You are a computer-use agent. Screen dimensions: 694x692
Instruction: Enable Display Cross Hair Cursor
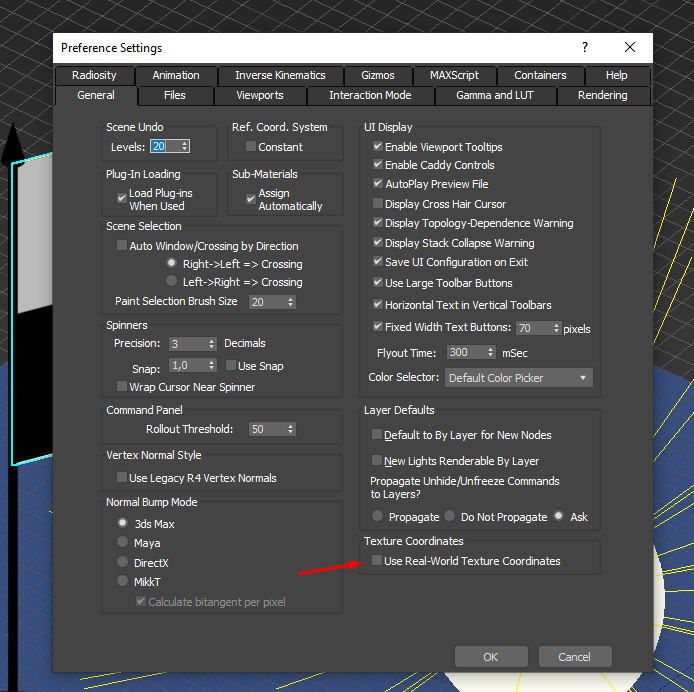[x=378, y=203]
